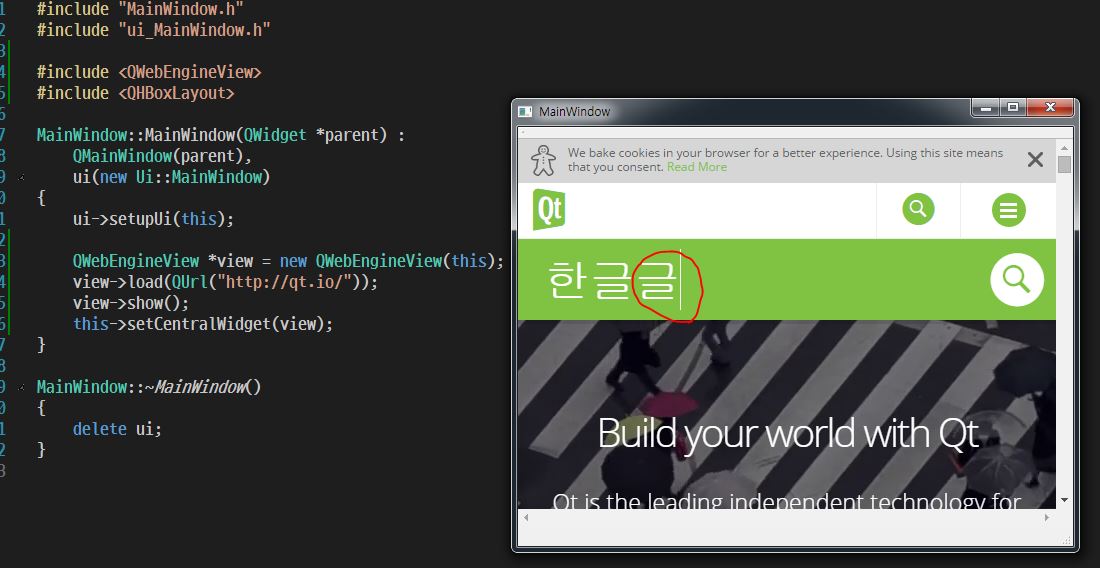Maximize the MainWindow window
This screenshot has width=1100, height=568.
(x=1013, y=107)
